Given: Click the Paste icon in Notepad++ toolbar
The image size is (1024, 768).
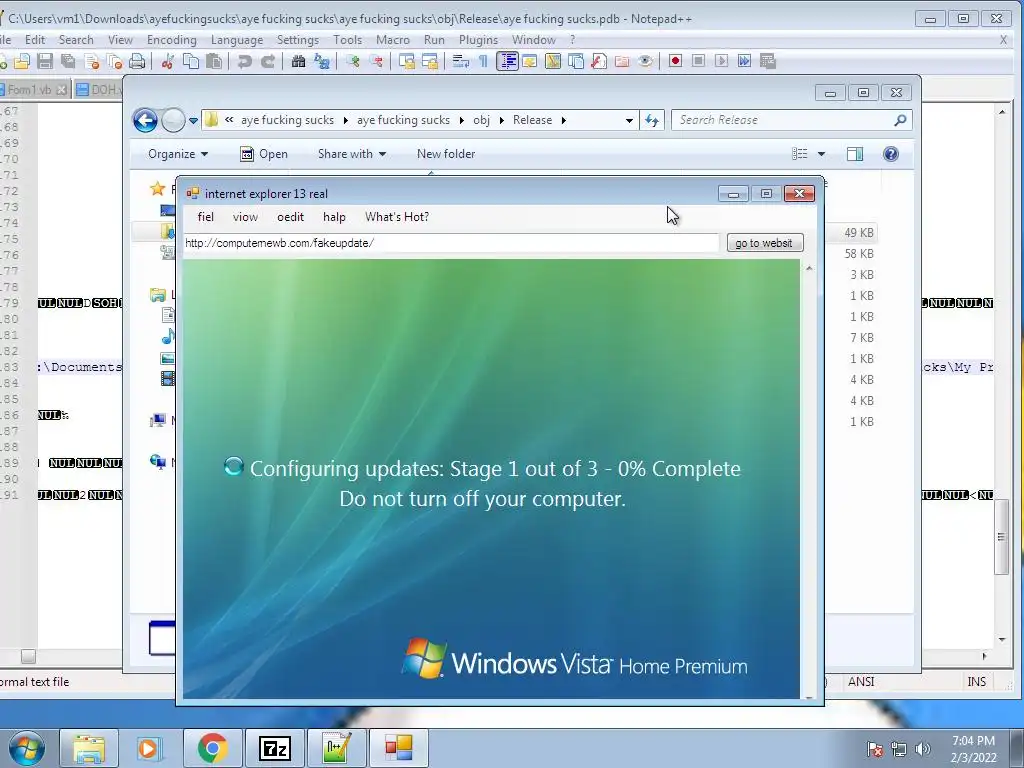Looking at the screenshot, I should pyautogui.click(x=214, y=61).
